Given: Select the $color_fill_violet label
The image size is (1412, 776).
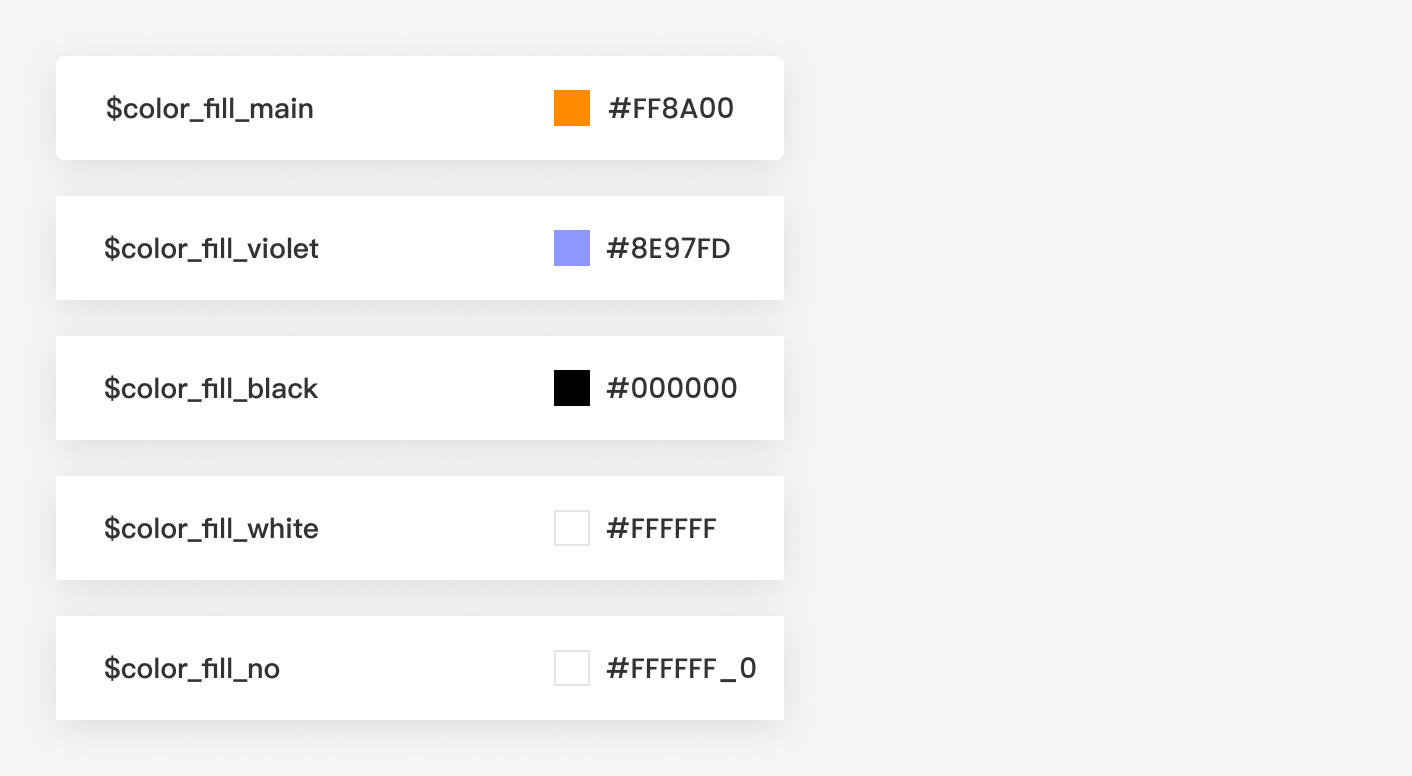Looking at the screenshot, I should pyautogui.click(x=211, y=248).
